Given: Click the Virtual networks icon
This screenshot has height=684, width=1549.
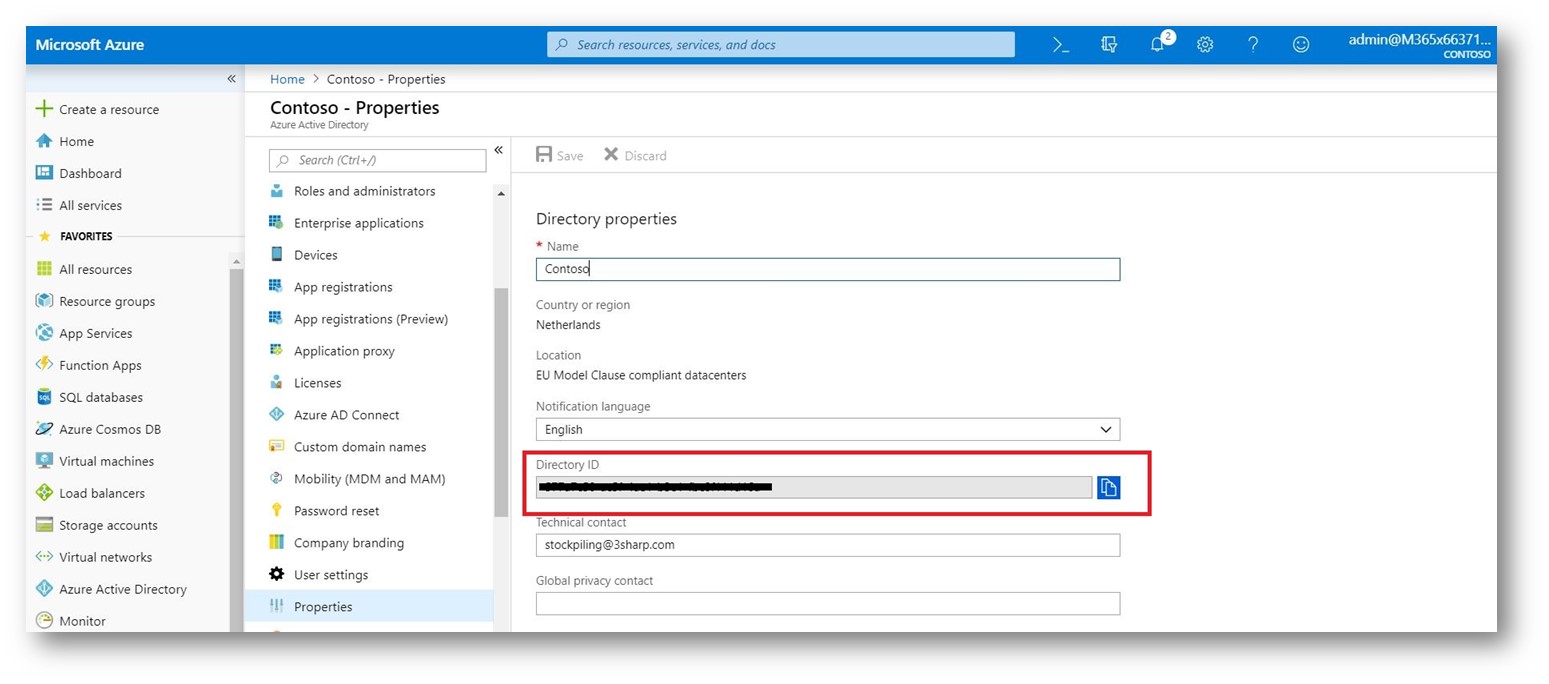Looking at the screenshot, I should point(44,557).
